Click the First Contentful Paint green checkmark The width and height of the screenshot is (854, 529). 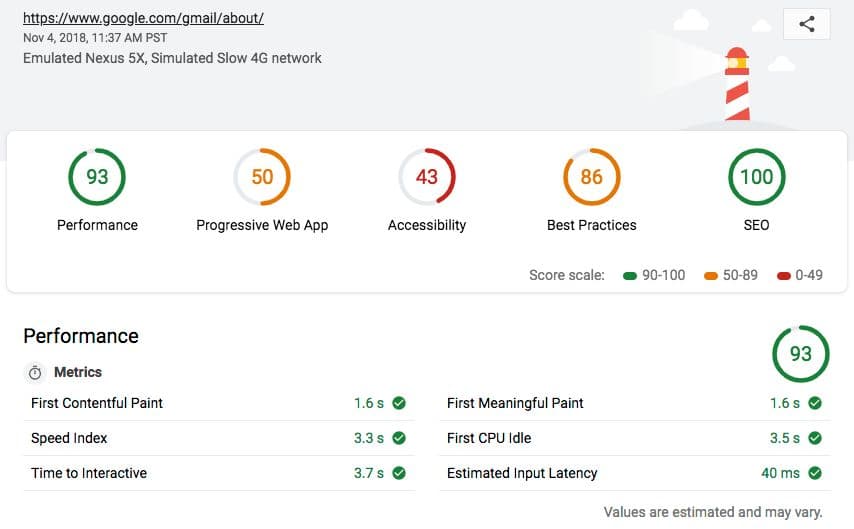tap(399, 403)
